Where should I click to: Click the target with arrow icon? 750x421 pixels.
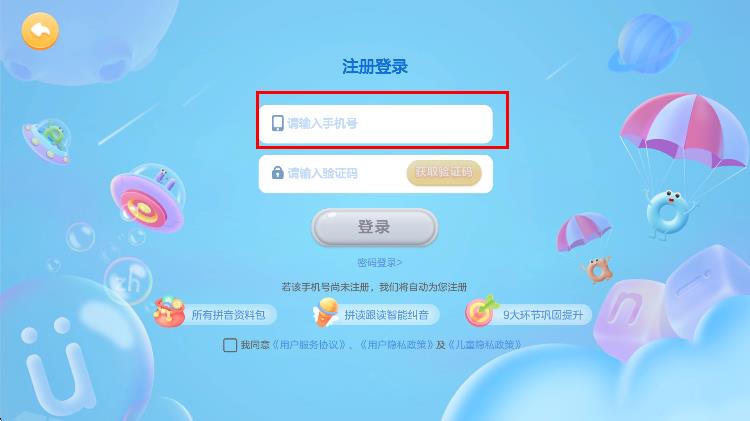point(481,311)
